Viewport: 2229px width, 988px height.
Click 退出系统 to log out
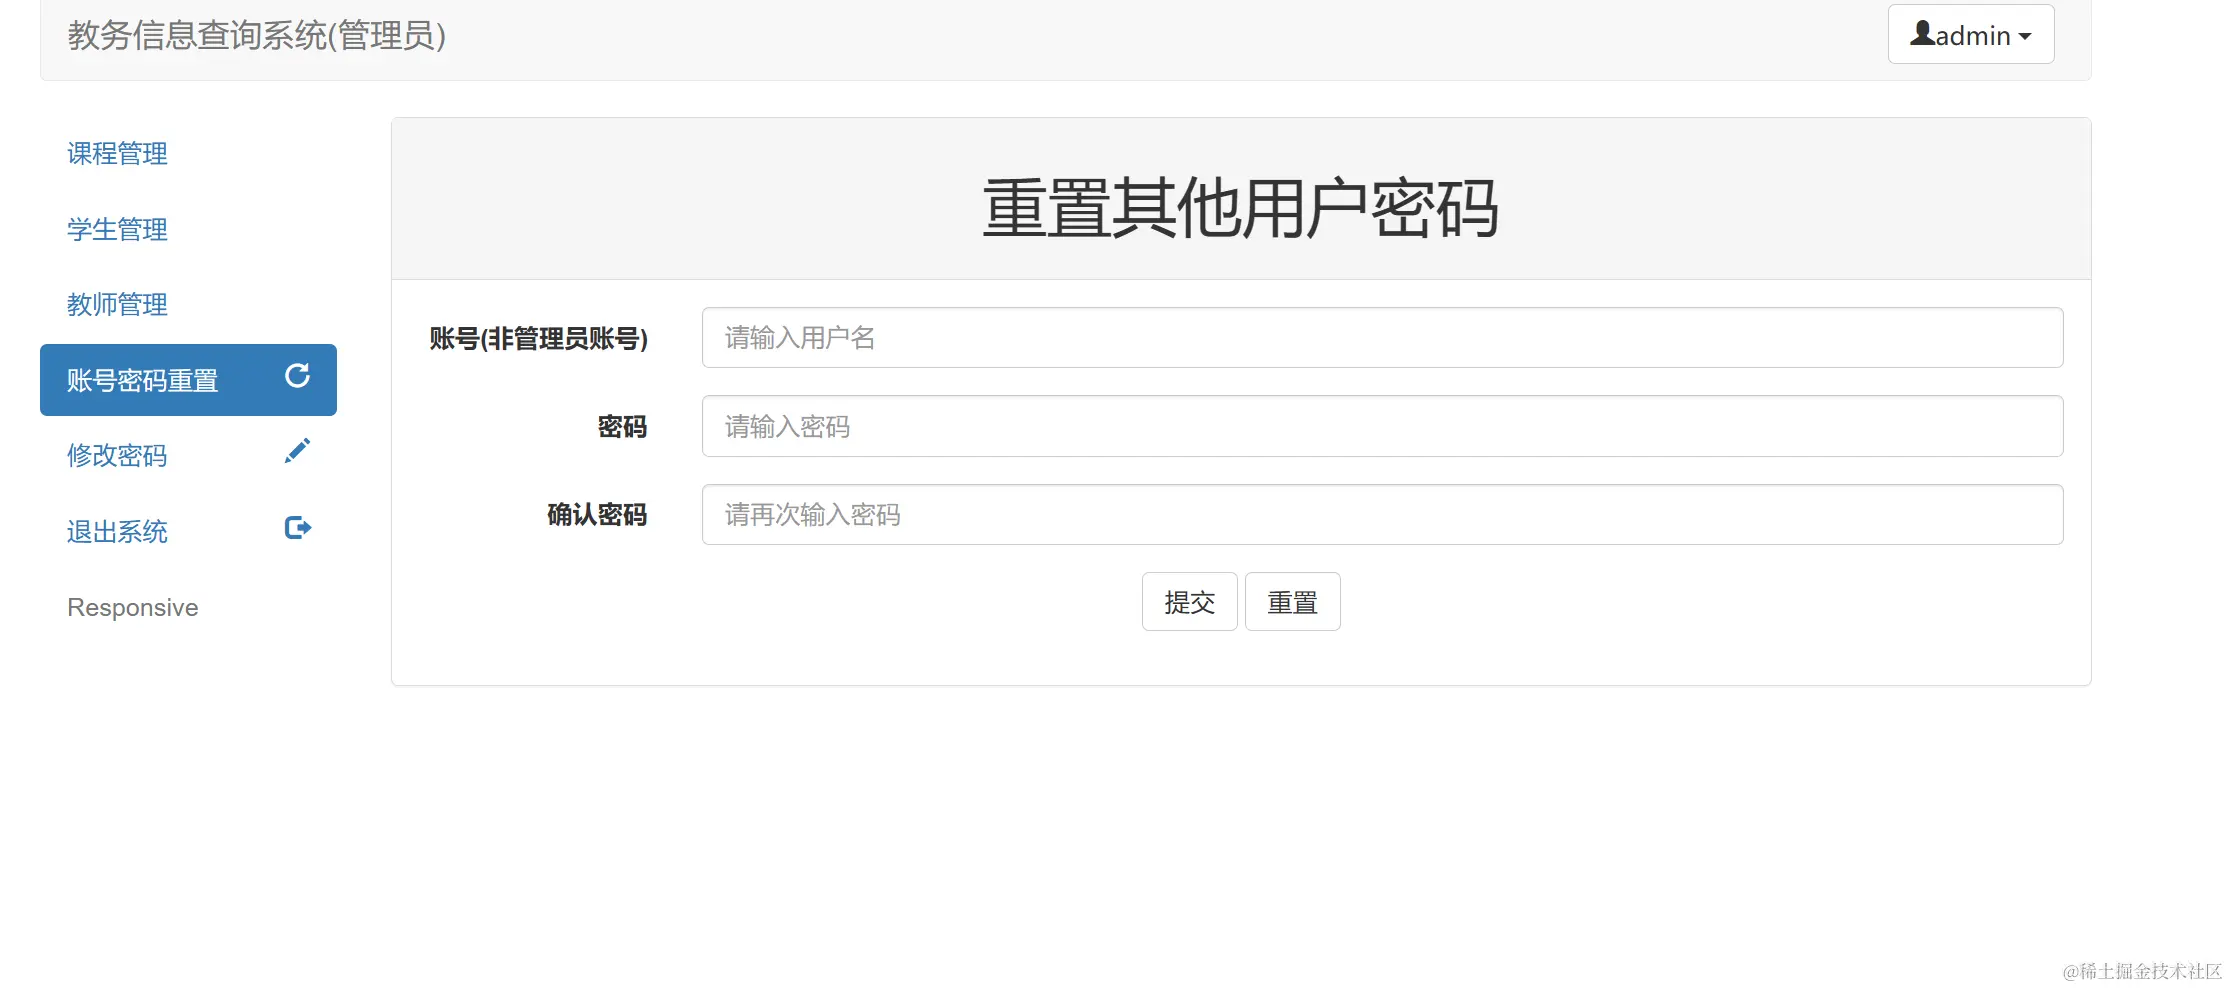(117, 531)
